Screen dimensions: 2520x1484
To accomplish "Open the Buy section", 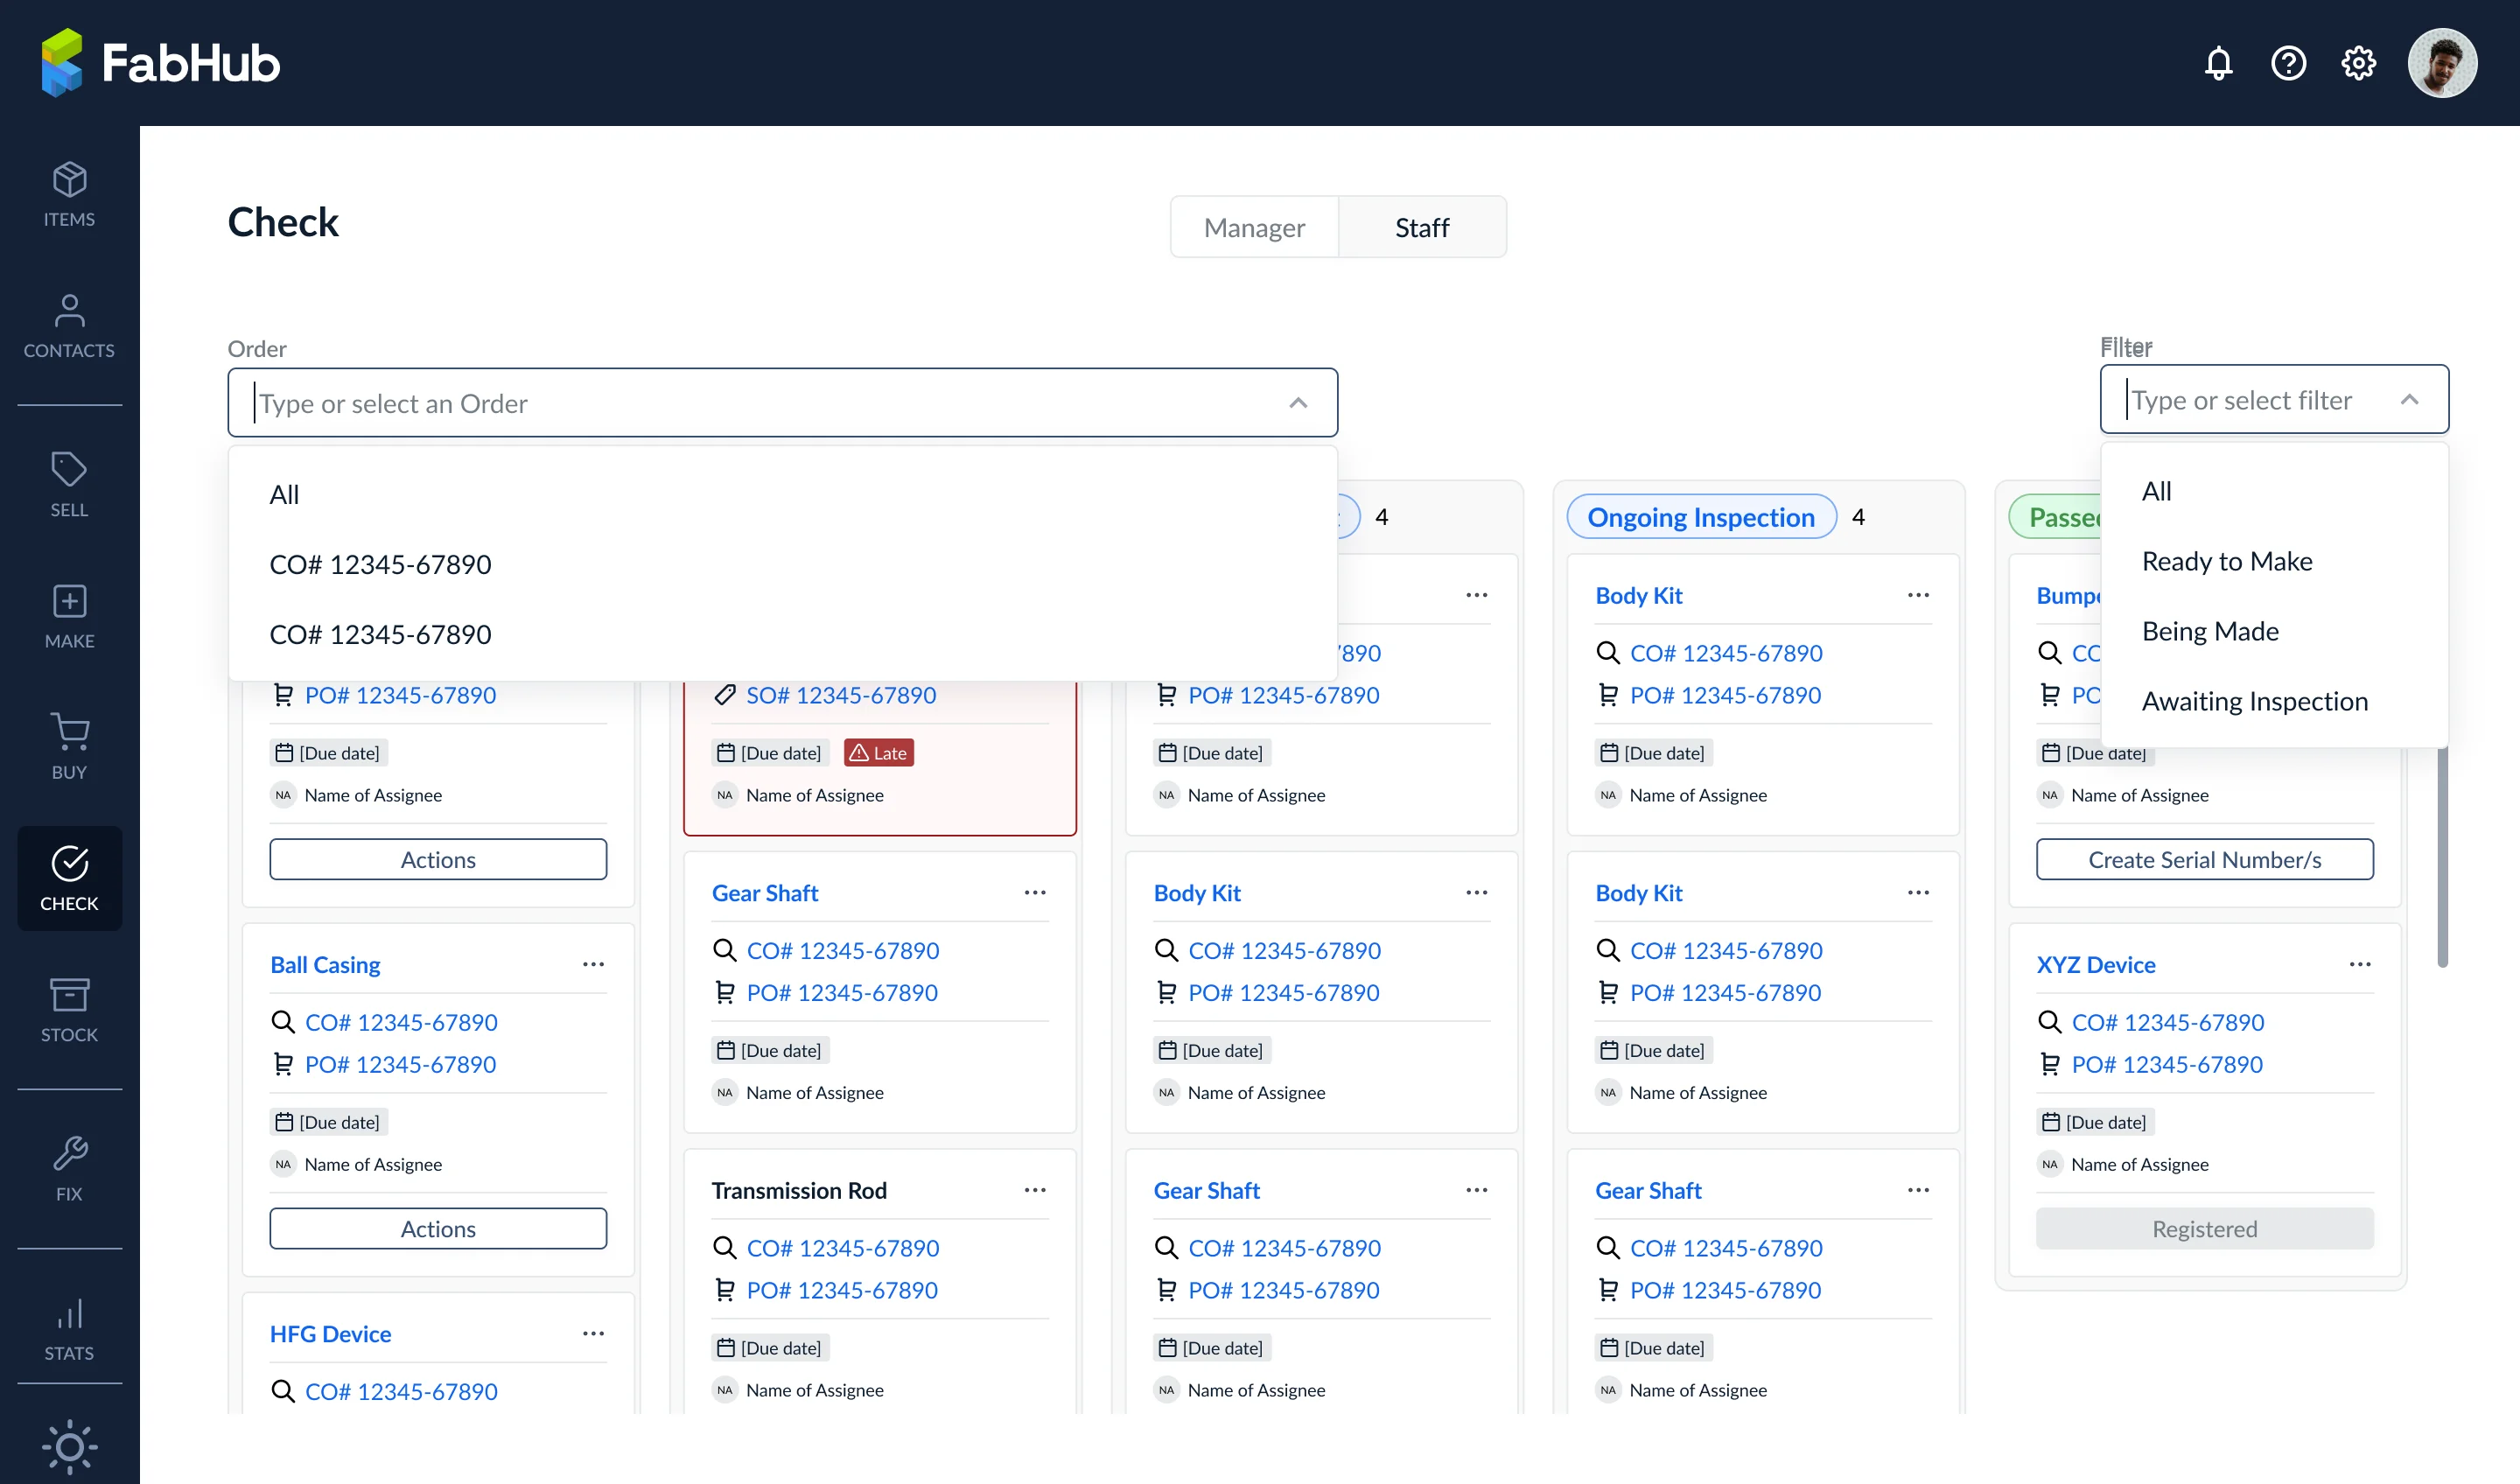I will (69, 747).
